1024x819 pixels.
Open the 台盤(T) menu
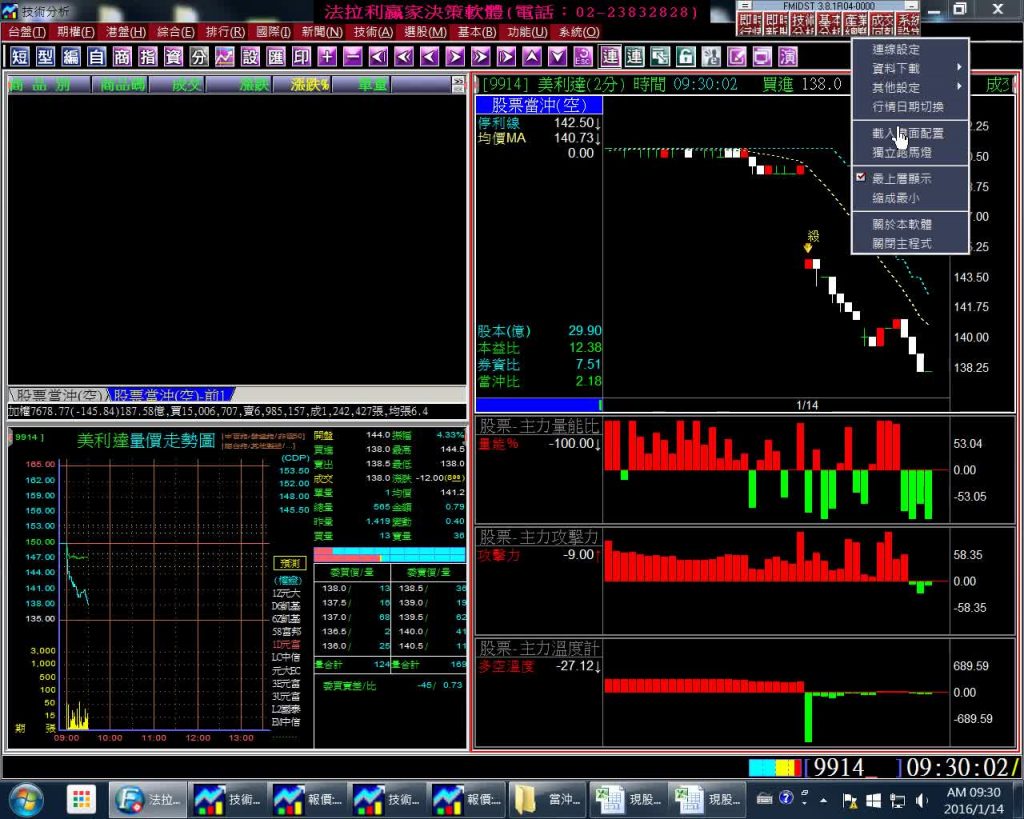(x=27, y=32)
